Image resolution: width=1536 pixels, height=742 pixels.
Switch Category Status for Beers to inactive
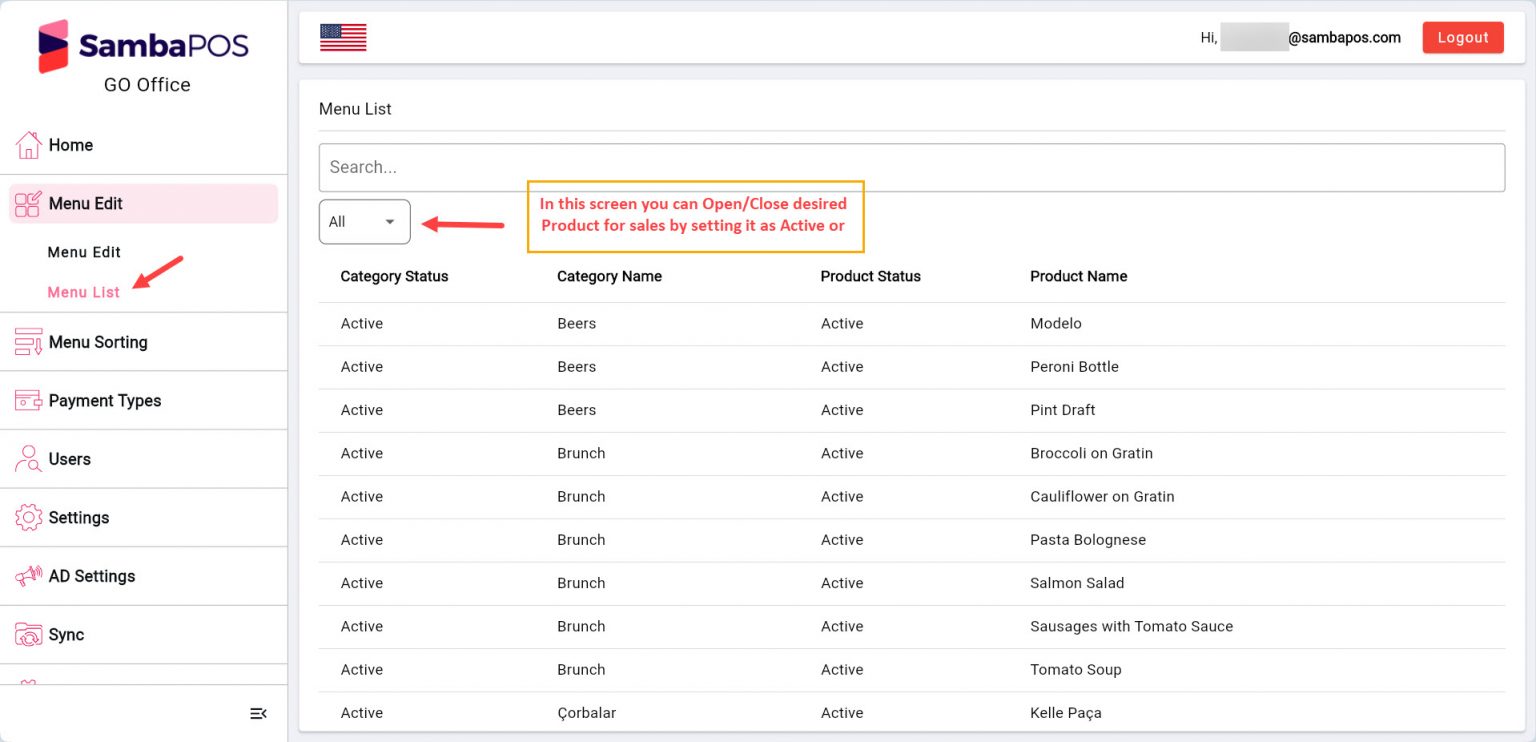click(x=361, y=323)
